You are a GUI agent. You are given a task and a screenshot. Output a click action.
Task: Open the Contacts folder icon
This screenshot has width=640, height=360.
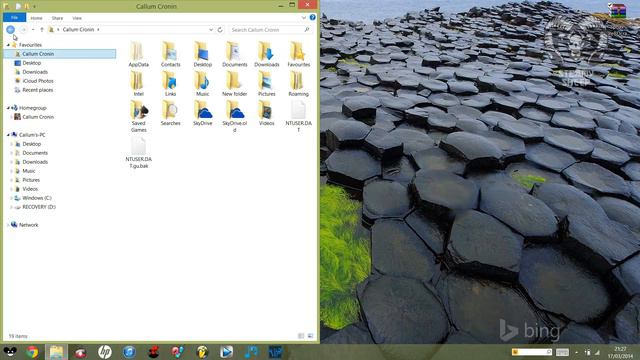170,54
